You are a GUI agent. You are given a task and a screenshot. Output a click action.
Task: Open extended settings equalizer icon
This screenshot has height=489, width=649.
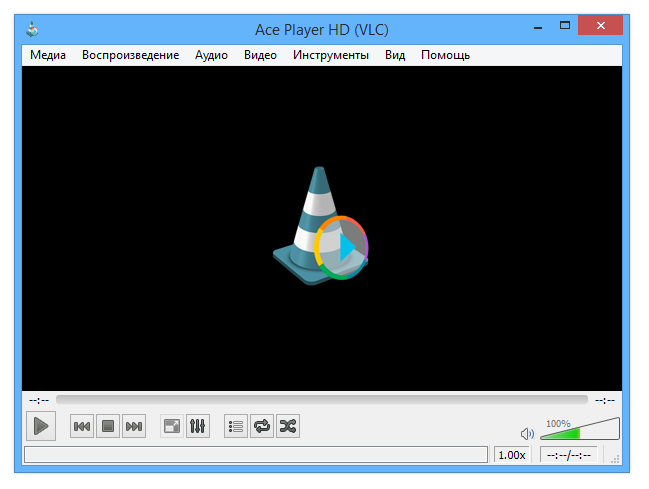tap(198, 426)
